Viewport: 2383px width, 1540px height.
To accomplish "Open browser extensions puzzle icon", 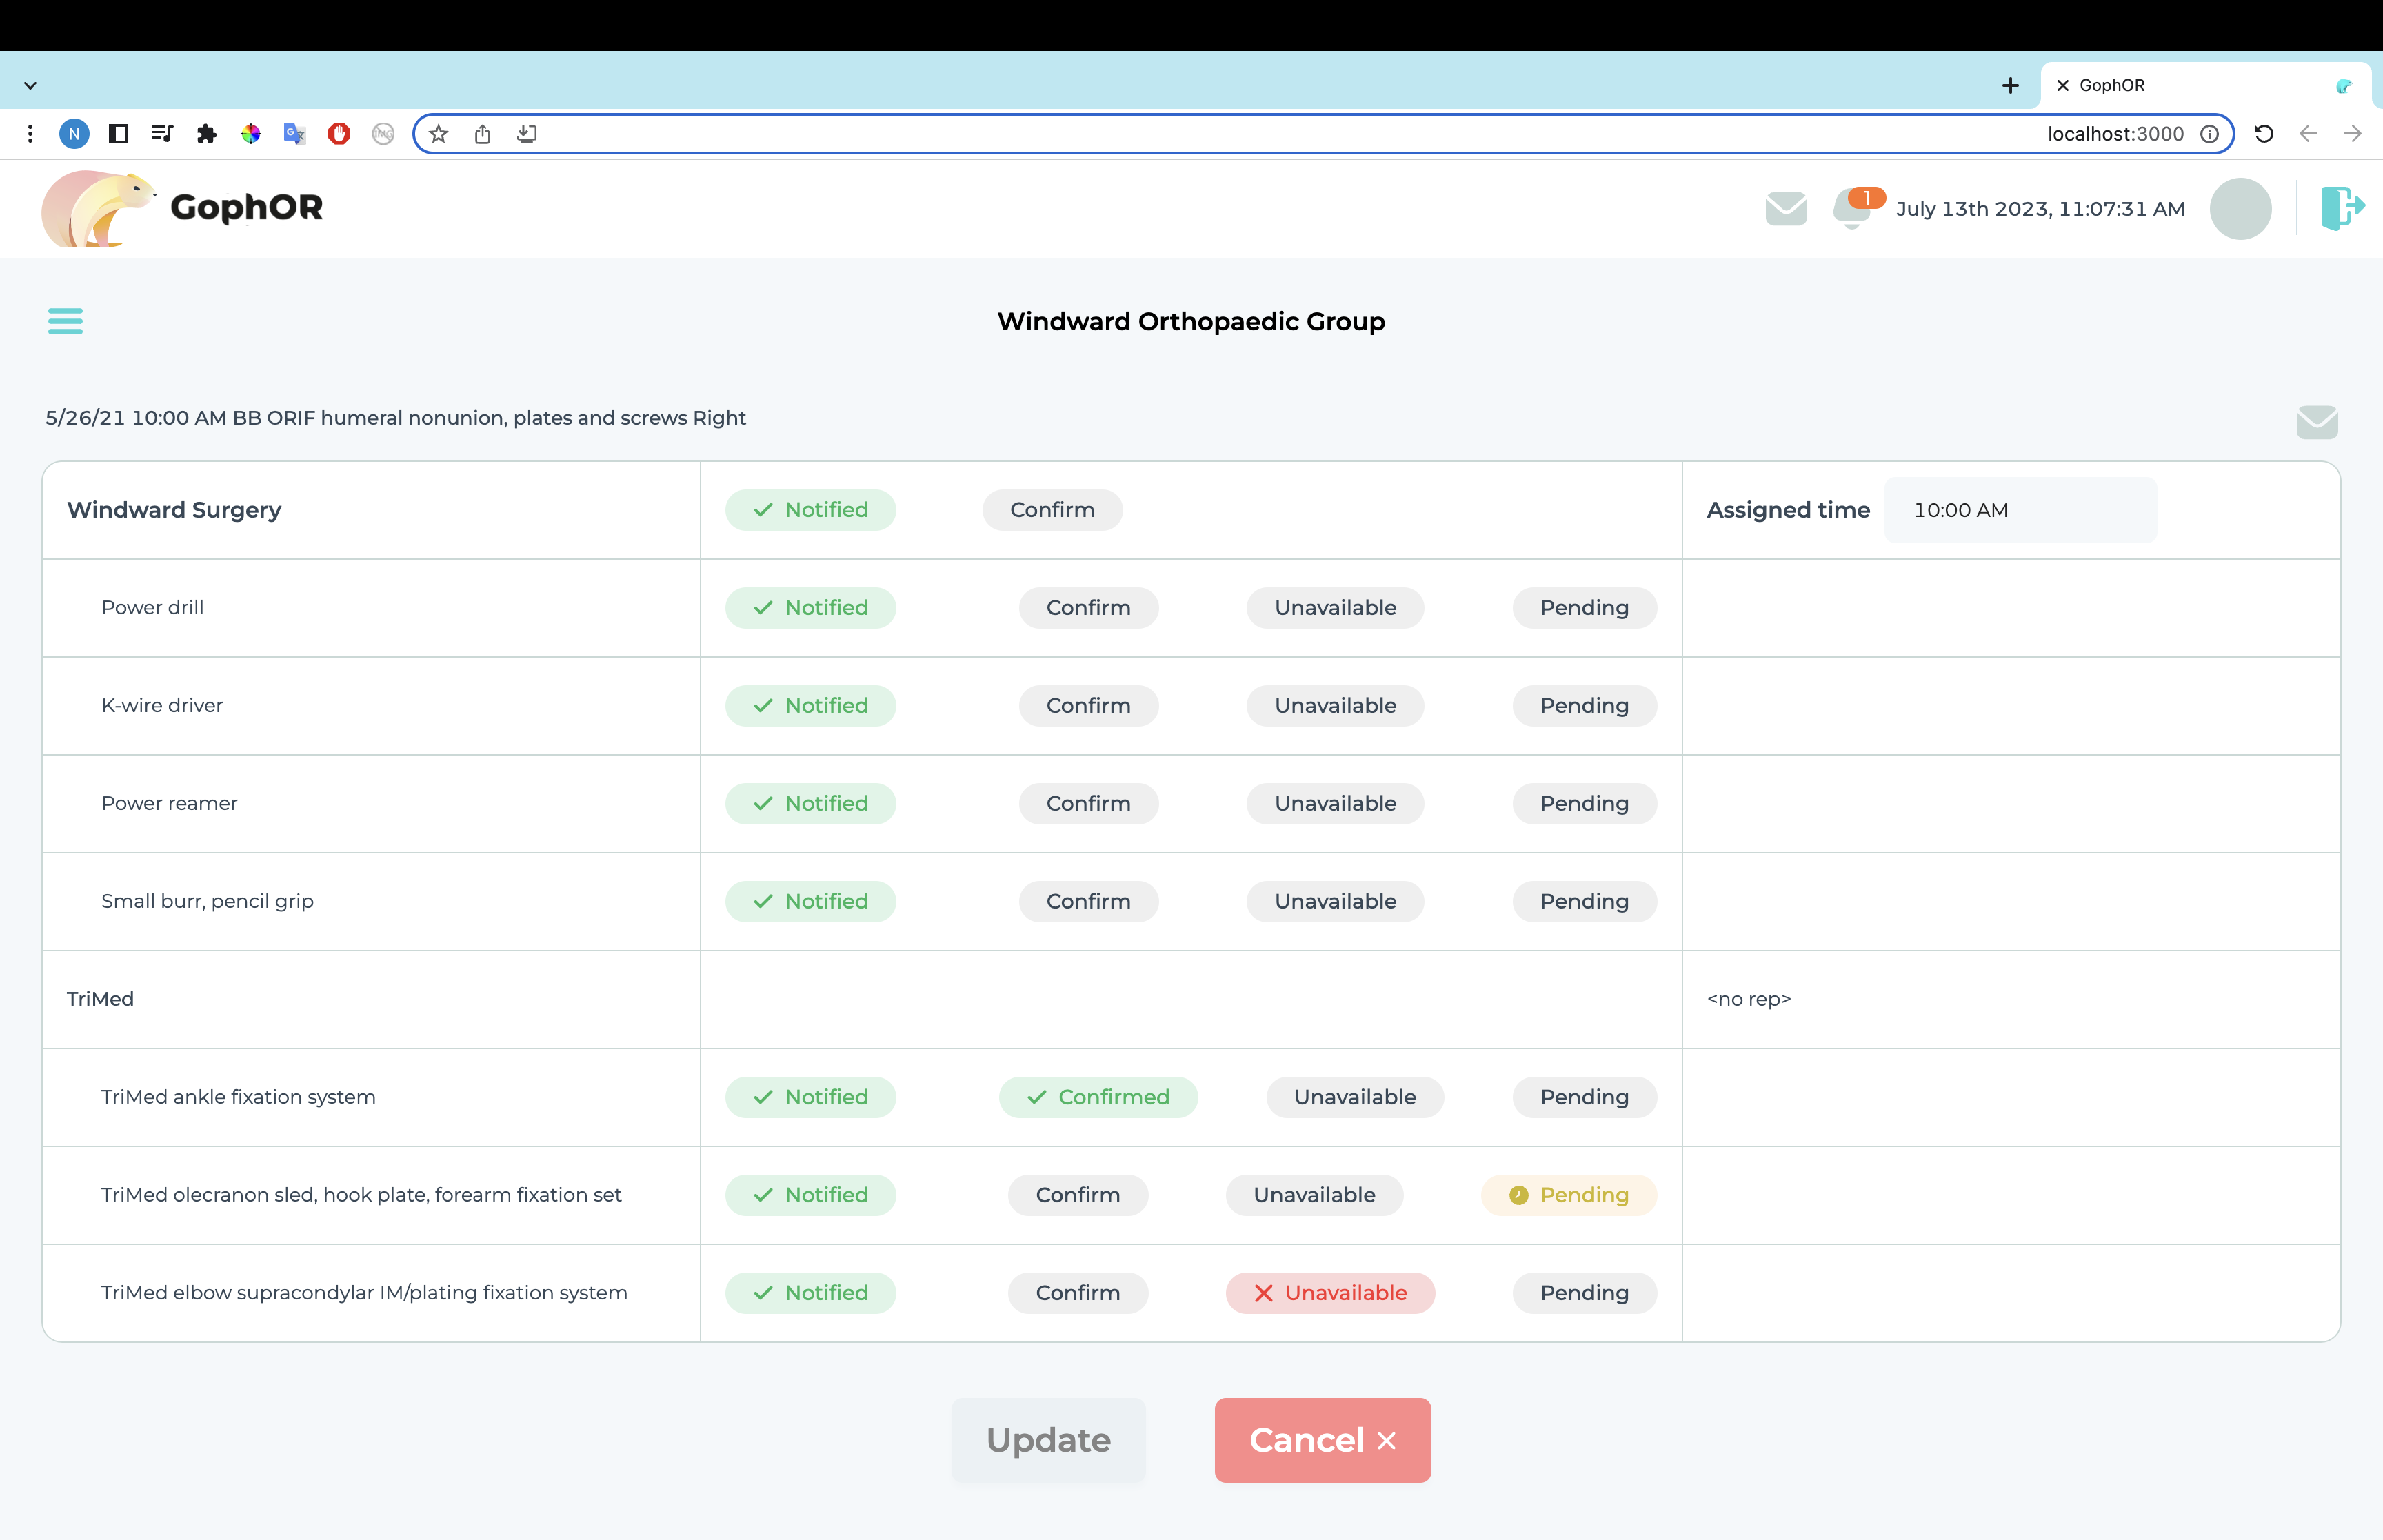I will (x=206, y=134).
